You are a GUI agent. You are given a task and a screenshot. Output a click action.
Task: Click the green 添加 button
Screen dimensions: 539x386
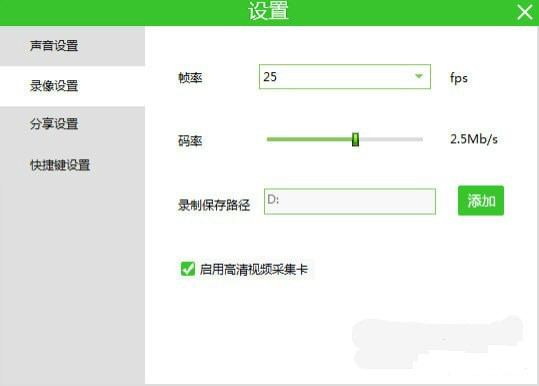[481, 201]
